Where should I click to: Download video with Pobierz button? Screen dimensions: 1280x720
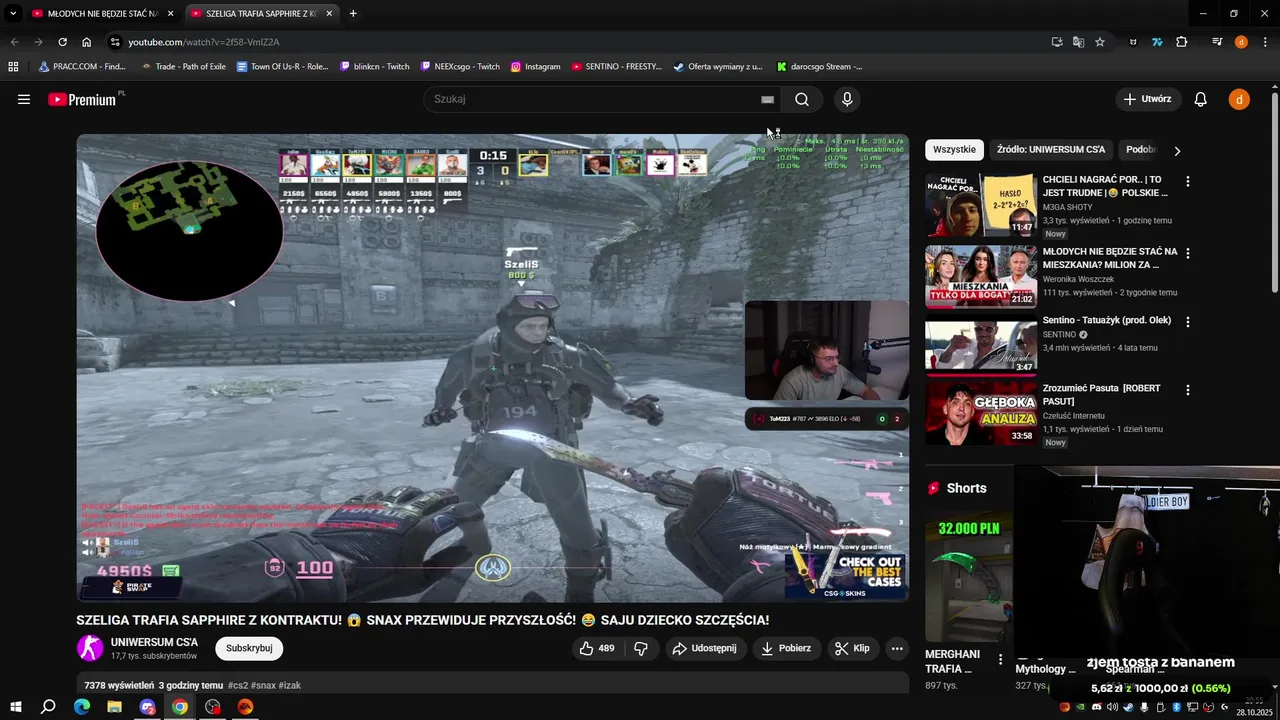point(786,648)
